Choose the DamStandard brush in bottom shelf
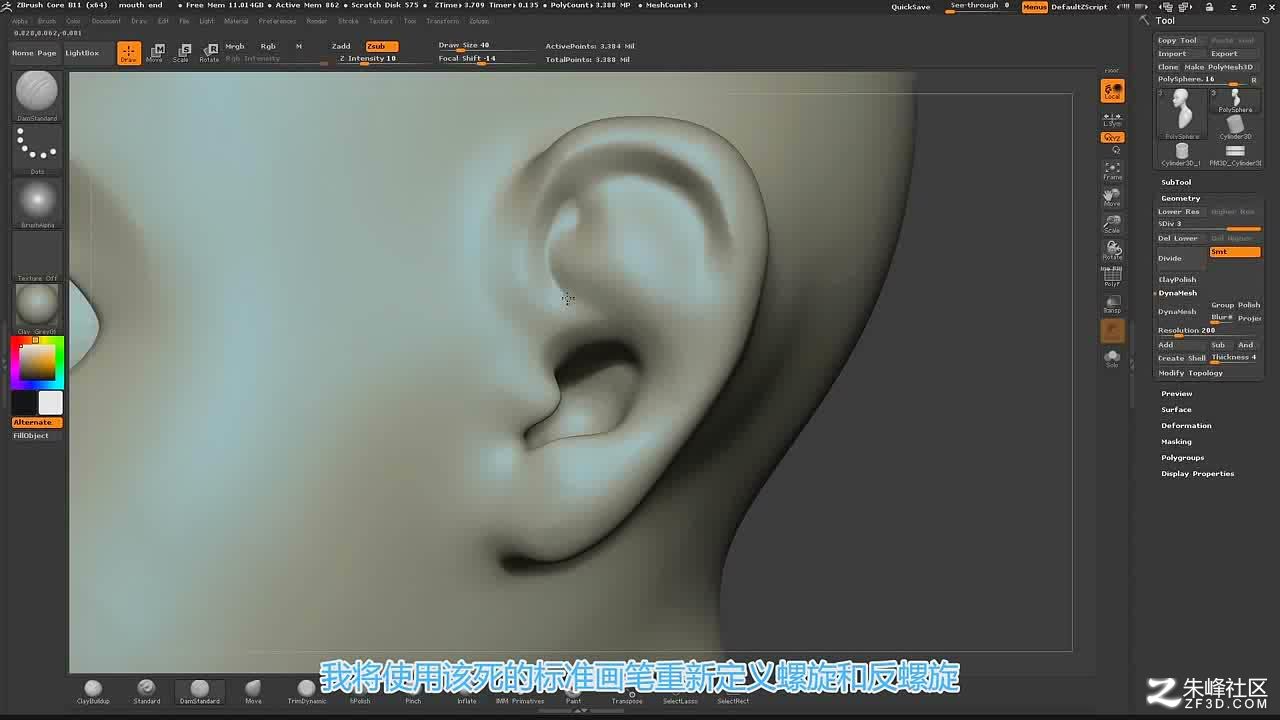 click(x=199, y=692)
